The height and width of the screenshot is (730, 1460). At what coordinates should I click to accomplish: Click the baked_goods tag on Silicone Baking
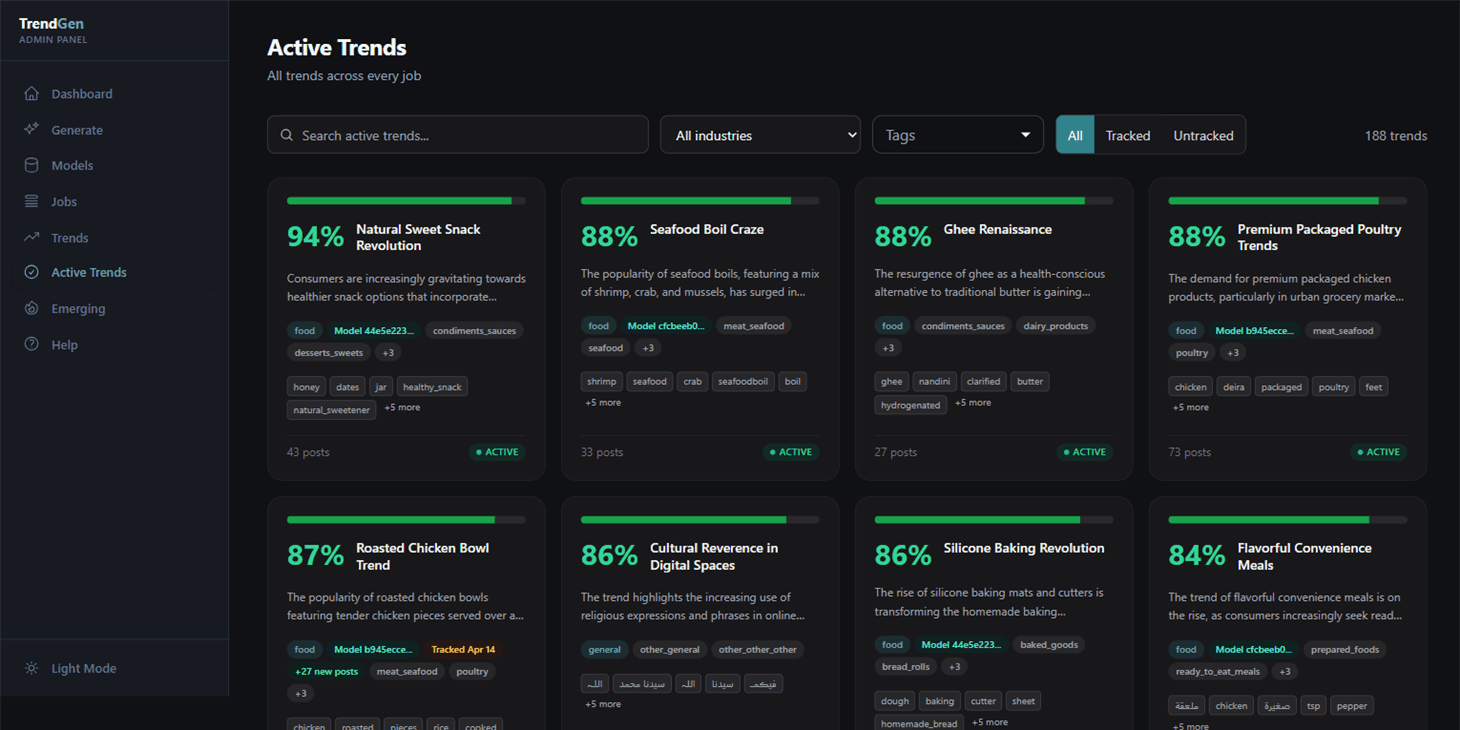click(x=1049, y=645)
